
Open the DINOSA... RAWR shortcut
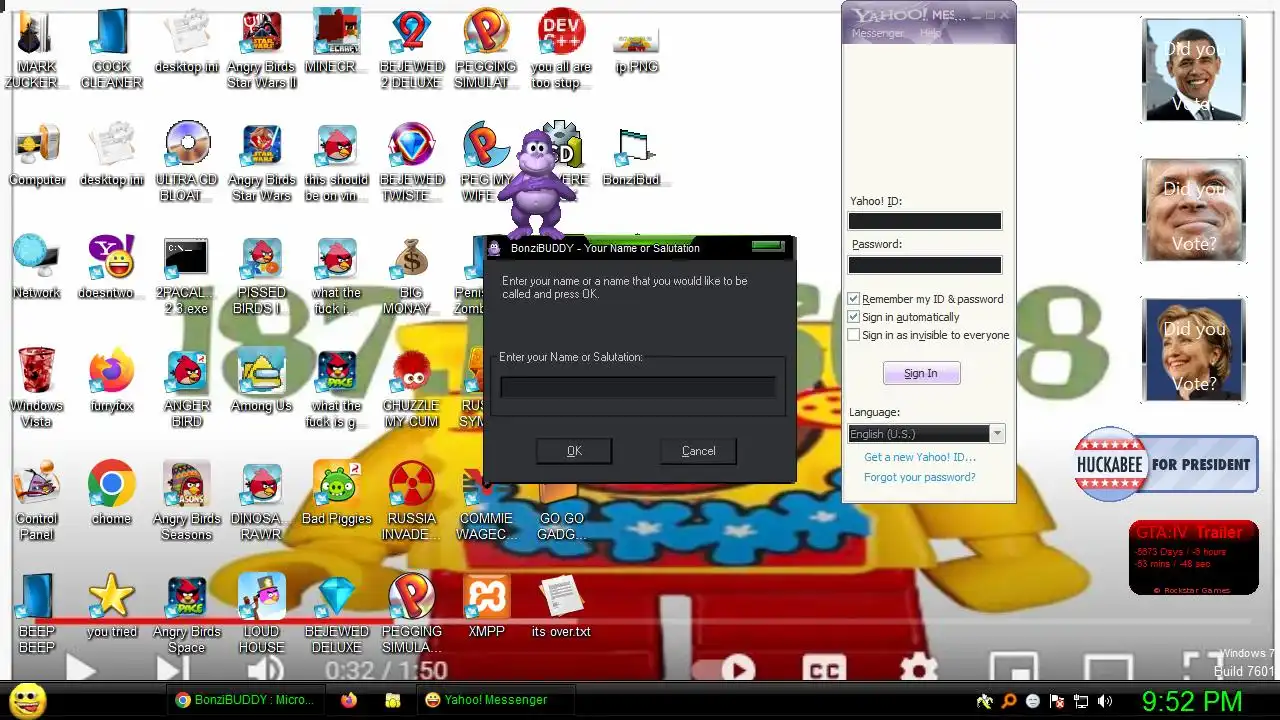[262, 499]
